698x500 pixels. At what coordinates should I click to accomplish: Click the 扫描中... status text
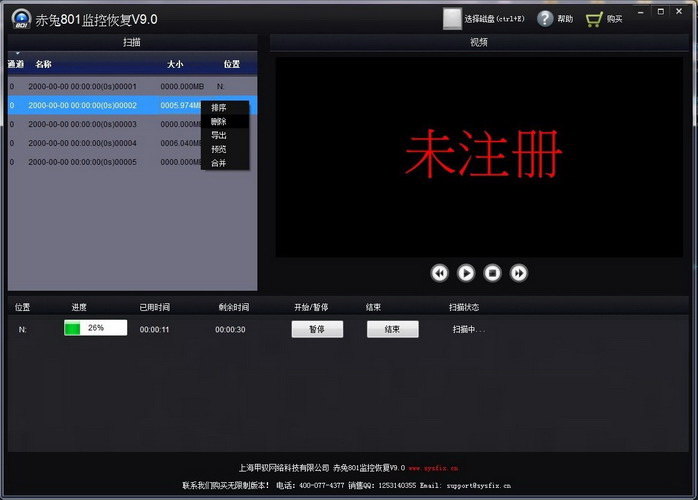pos(469,329)
